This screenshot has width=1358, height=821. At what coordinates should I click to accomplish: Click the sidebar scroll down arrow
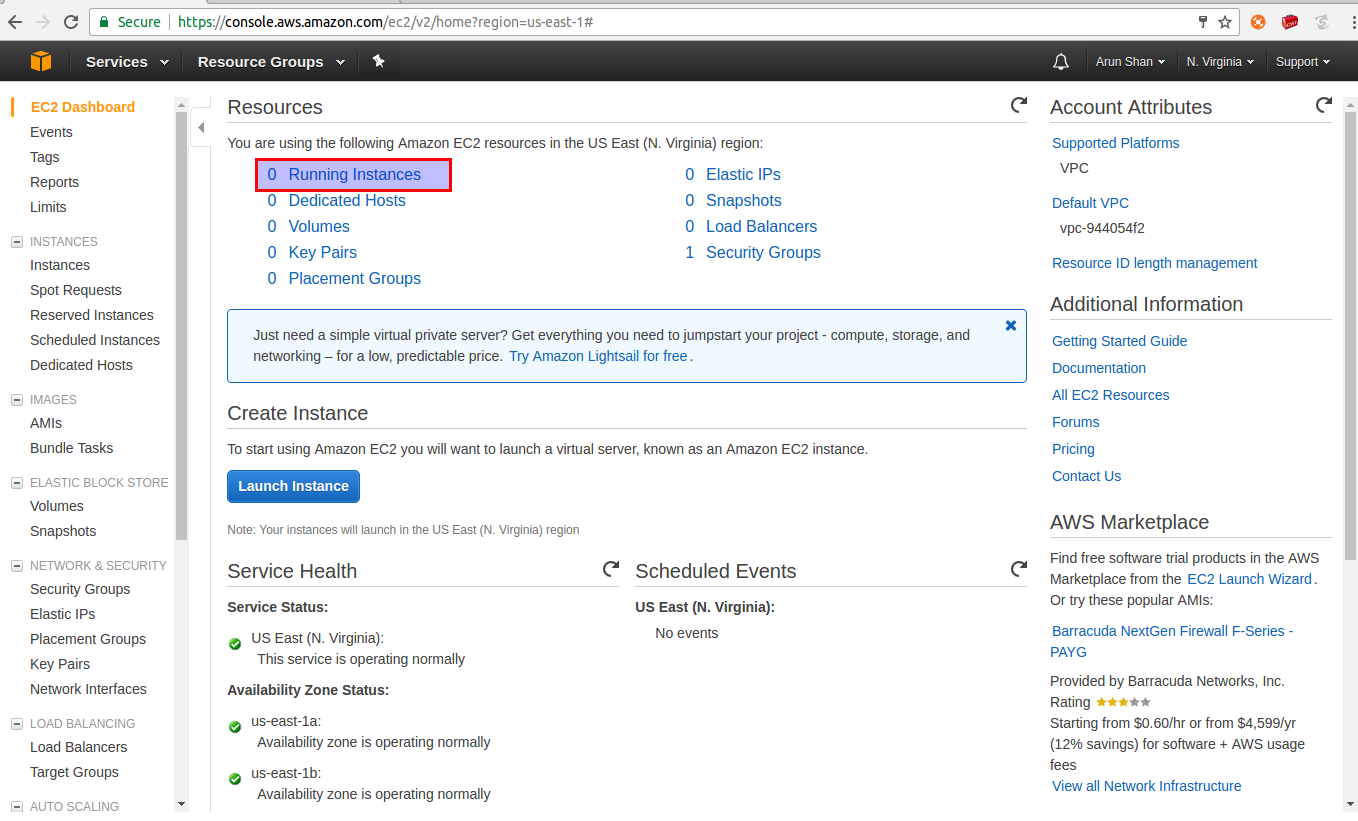(181, 804)
